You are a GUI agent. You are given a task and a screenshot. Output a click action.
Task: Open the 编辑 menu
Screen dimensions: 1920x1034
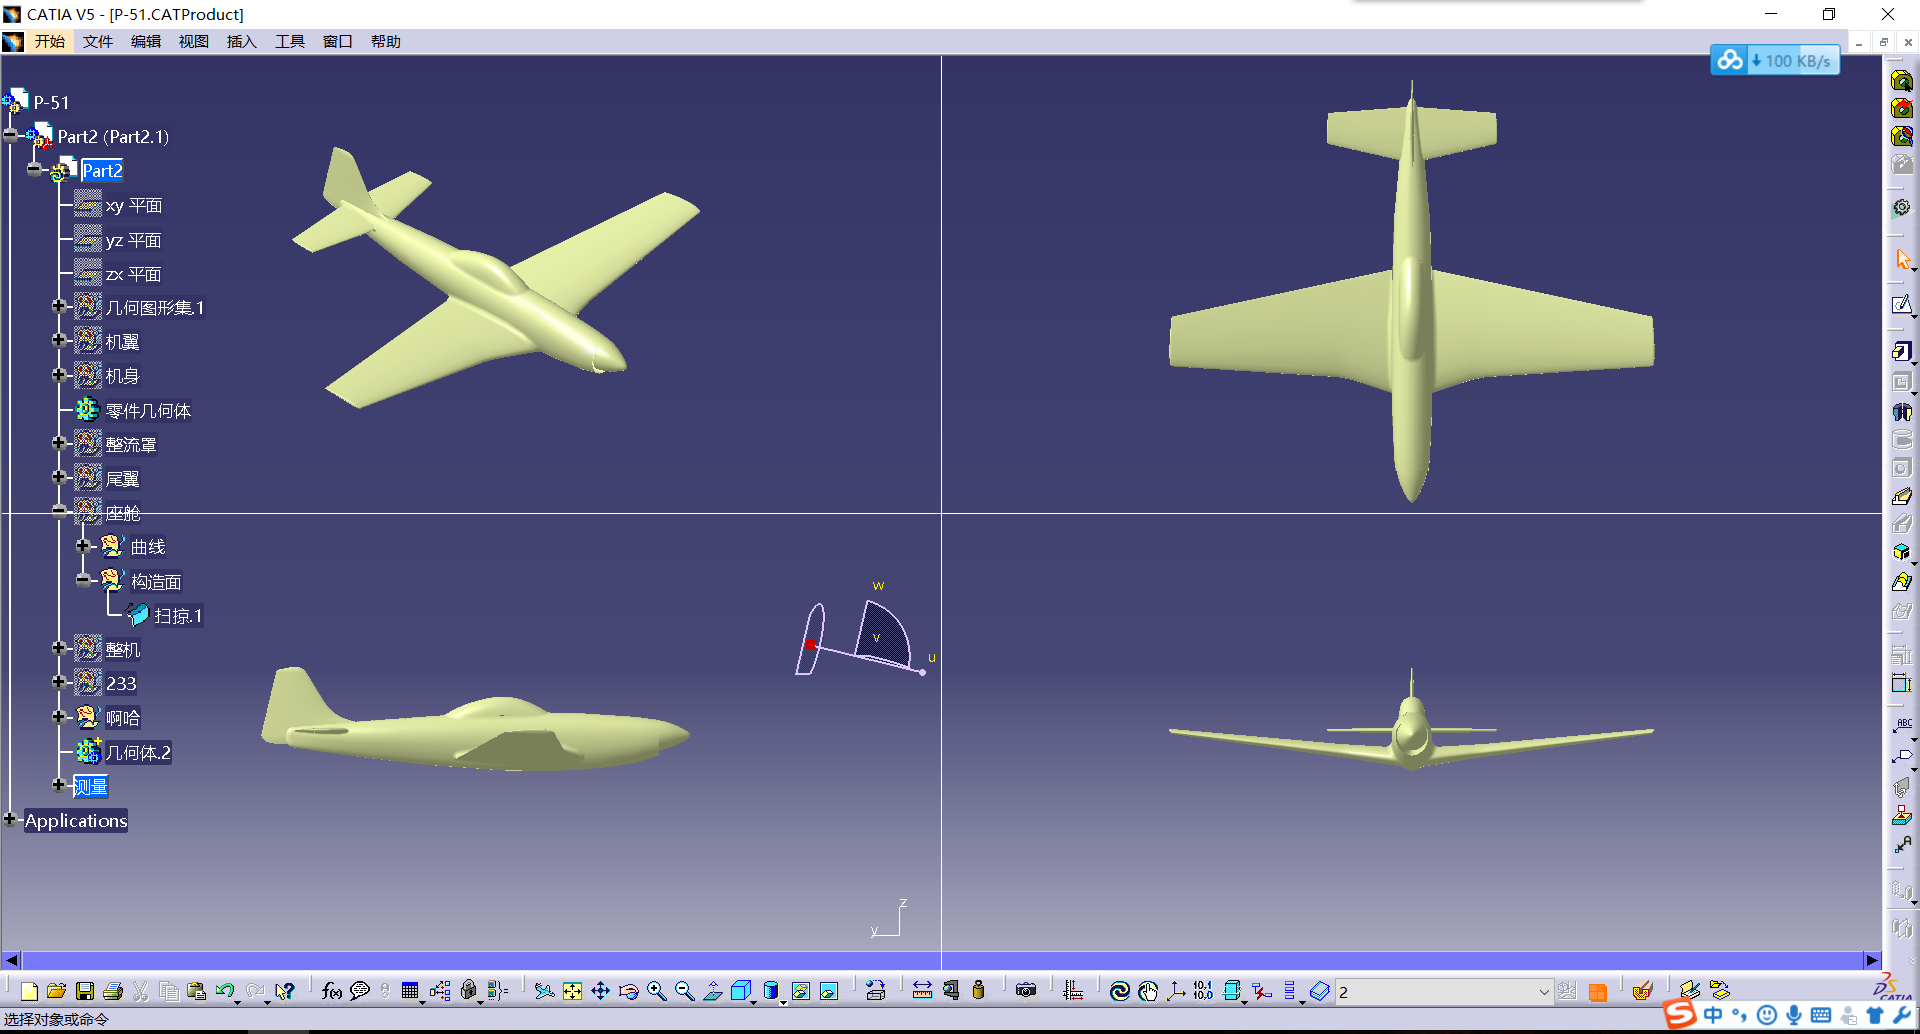pos(146,41)
